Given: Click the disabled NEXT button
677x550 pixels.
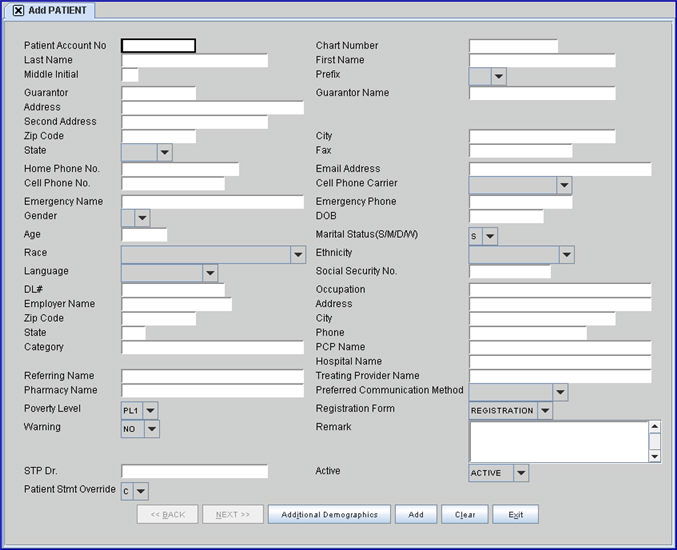Looking at the screenshot, I should 233,515.
